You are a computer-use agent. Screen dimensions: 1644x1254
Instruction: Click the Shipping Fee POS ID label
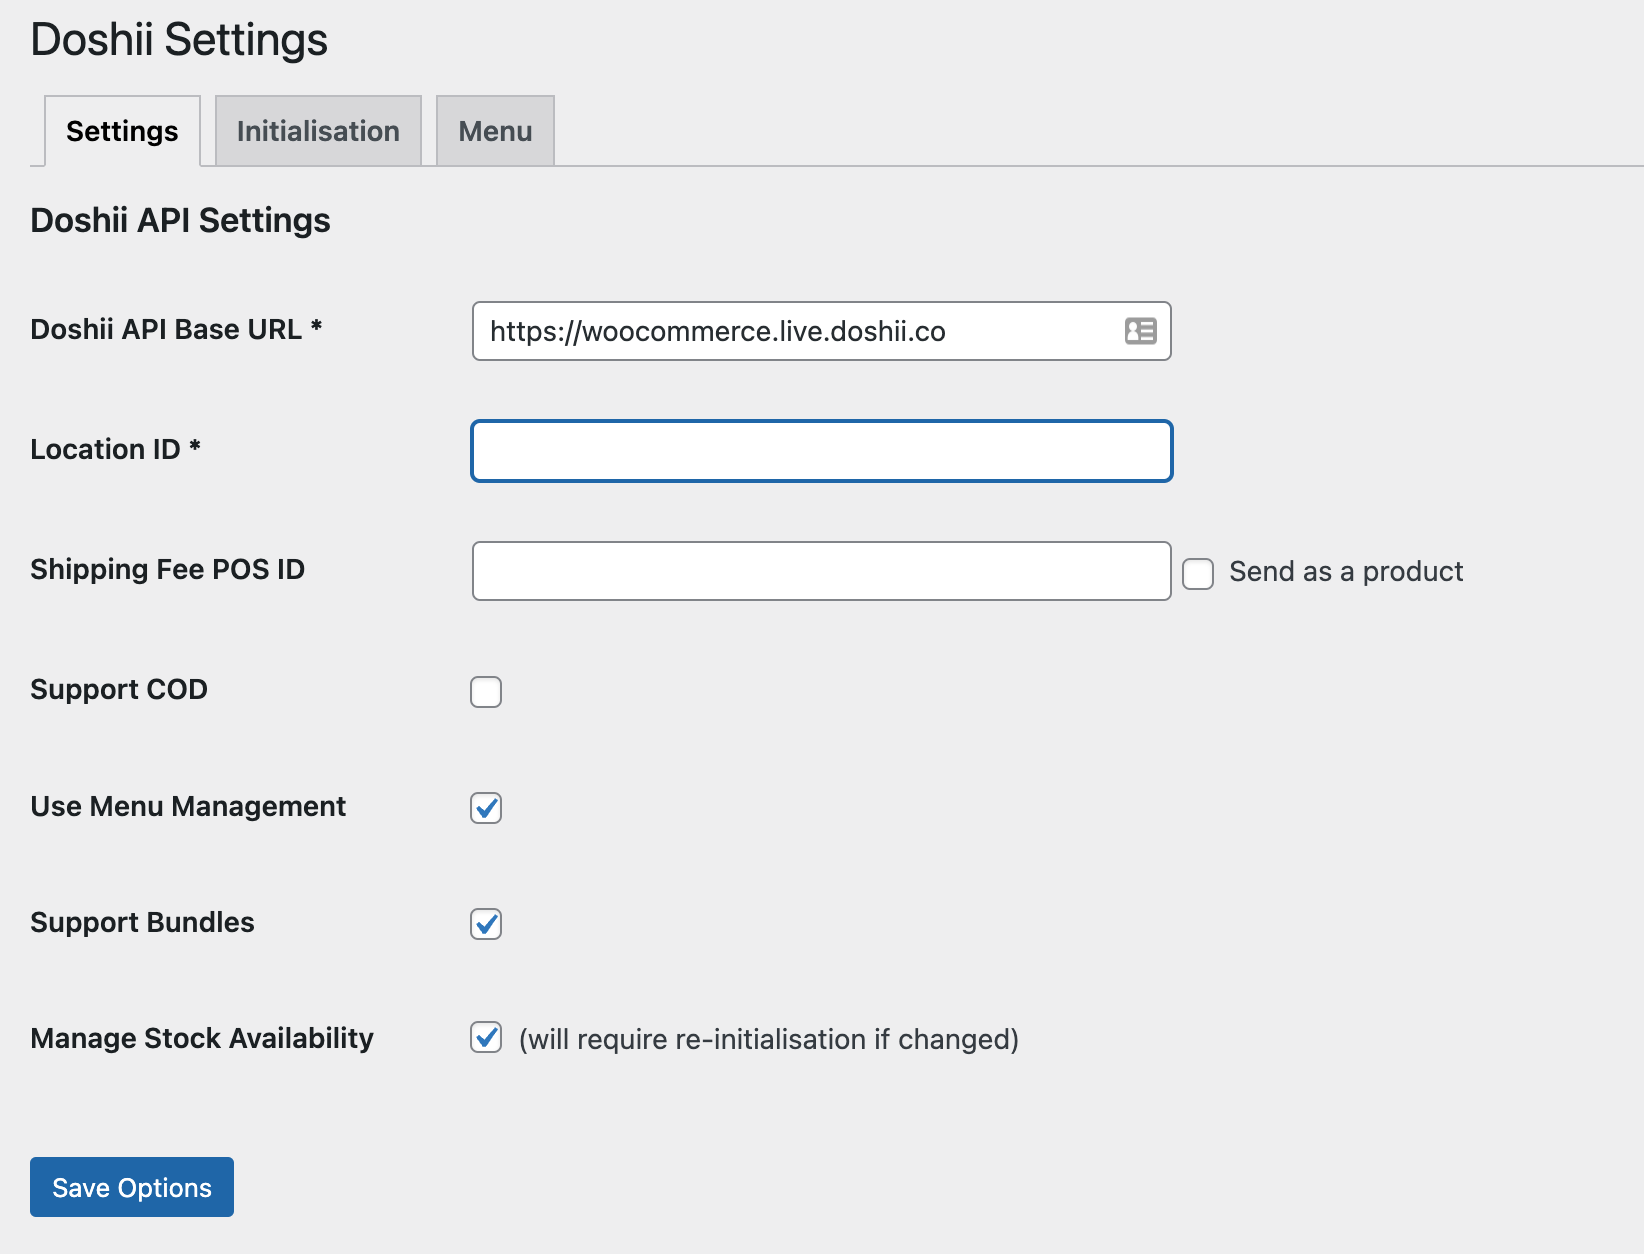pyautogui.click(x=167, y=570)
